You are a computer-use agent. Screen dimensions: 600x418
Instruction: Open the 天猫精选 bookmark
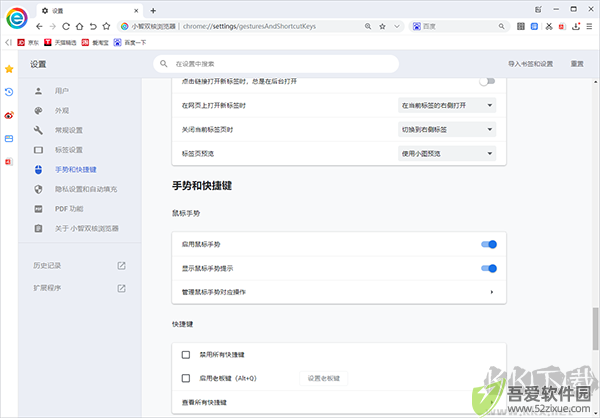60,42
